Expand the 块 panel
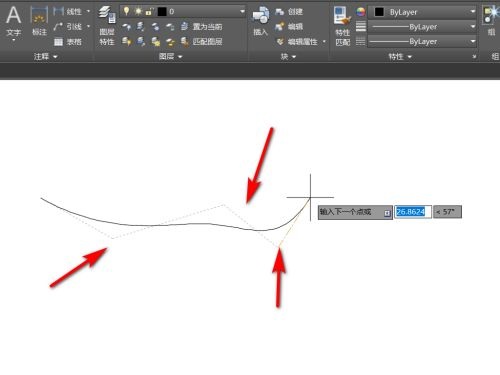 288,57
